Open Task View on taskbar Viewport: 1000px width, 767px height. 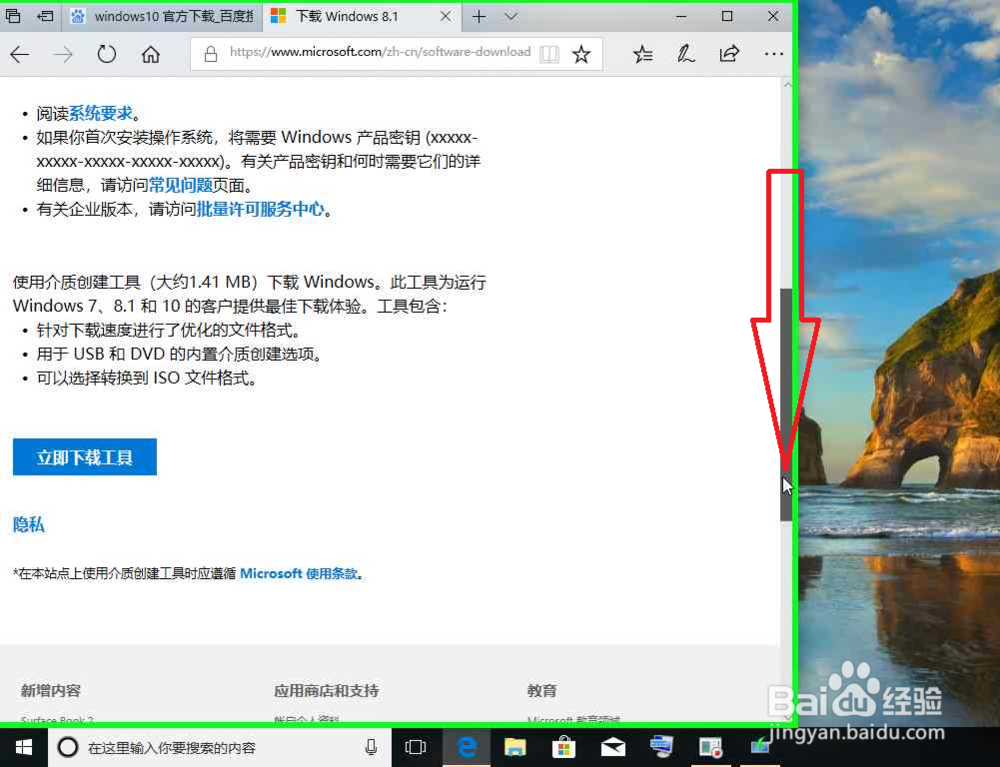(x=415, y=747)
